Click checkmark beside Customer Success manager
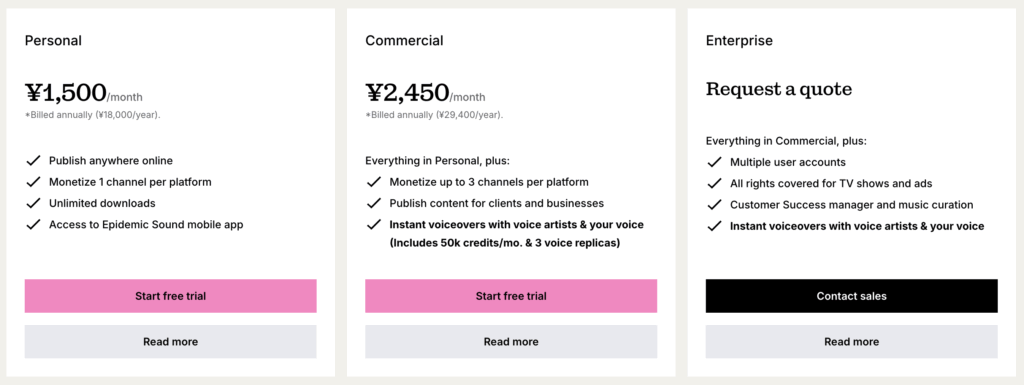This screenshot has width=1024, height=385. point(714,205)
